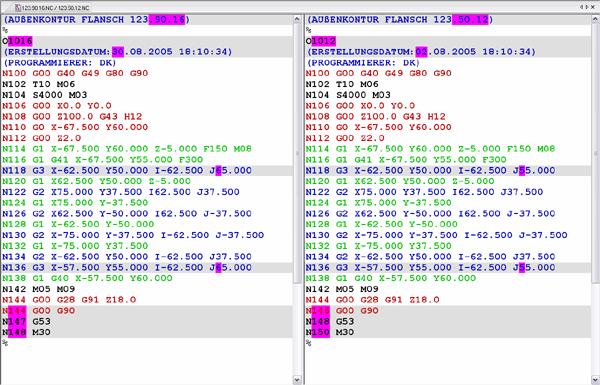The image size is (600, 385).
Task: Click the tab scroll left arrow
Action: click(x=581, y=7)
